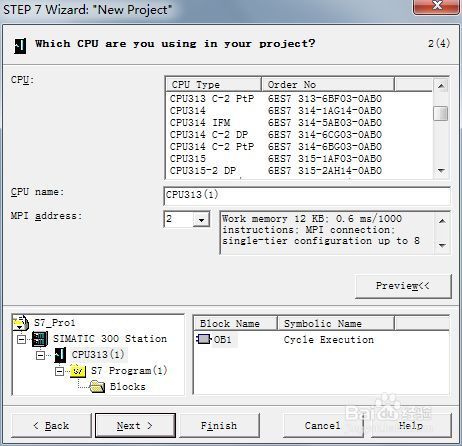This screenshot has height=446, width=462.
Task: Click the Order No column header
Action: point(328,85)
